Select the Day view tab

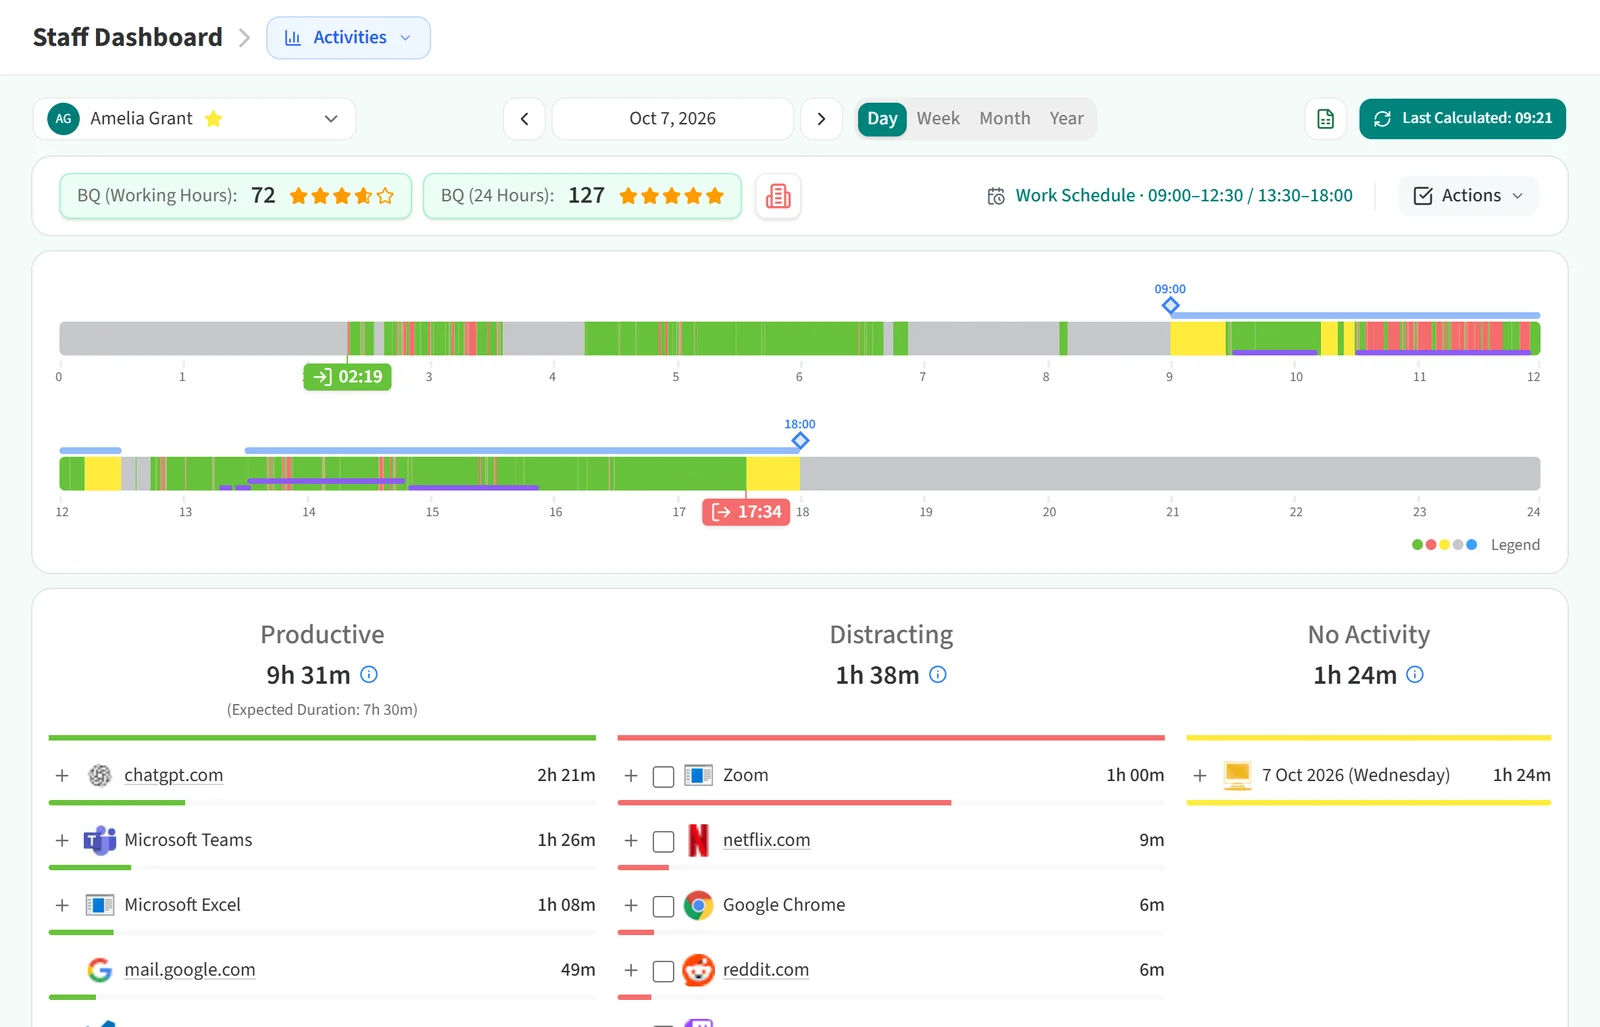(x=882, y=119)
